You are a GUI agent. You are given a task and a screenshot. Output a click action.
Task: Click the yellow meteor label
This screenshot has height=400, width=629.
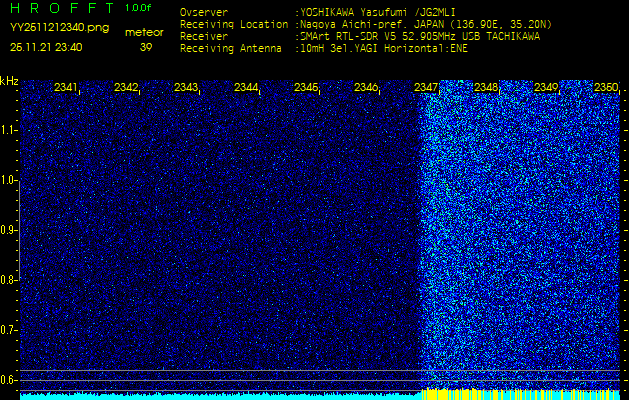coord(144,32)
